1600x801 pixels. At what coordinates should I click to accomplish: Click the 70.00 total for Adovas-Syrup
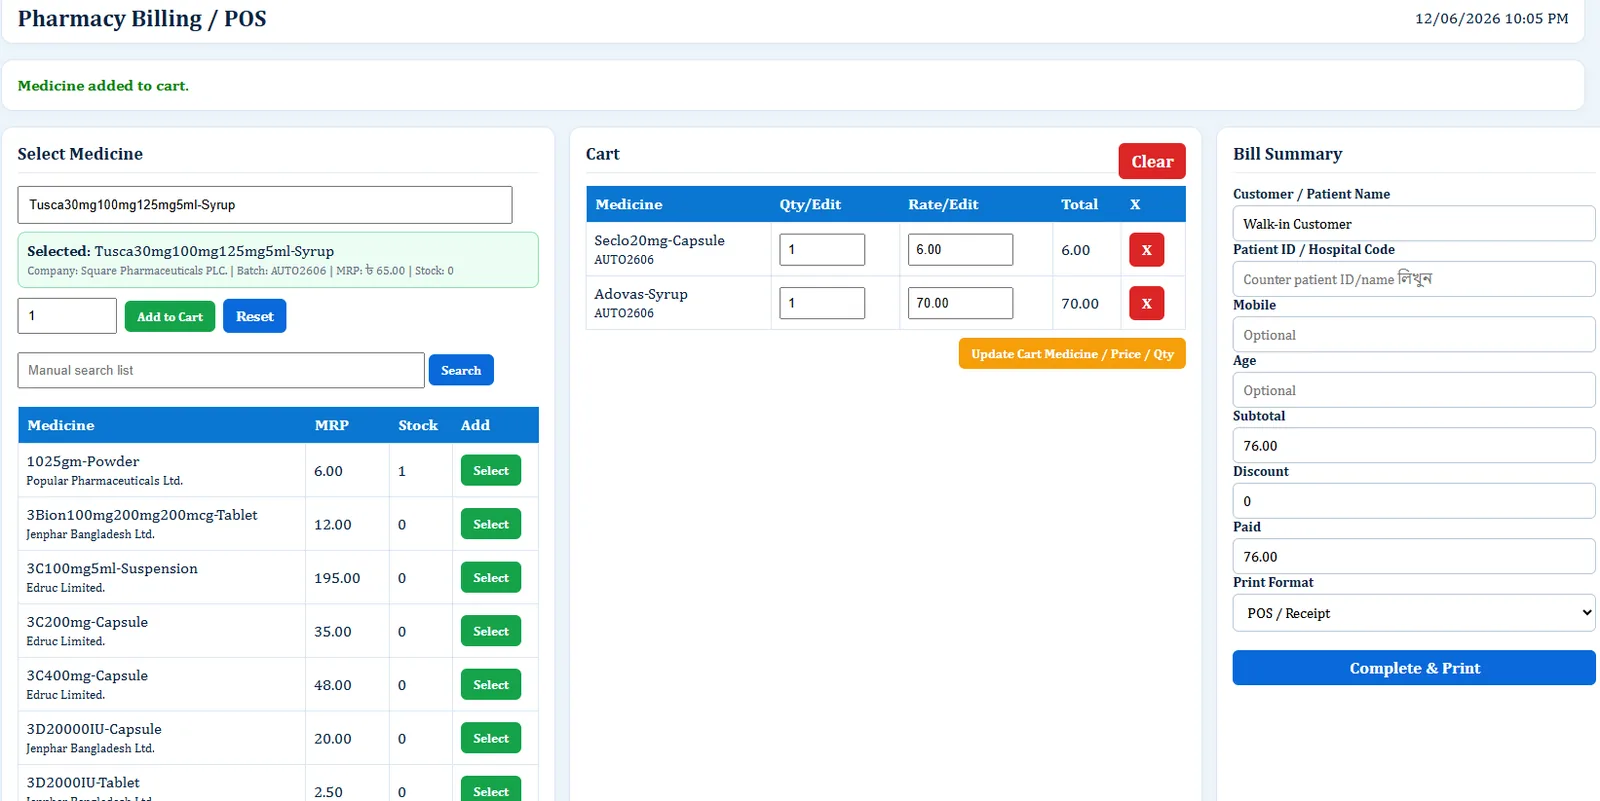pyautogui.click(x=1080, y=304)
